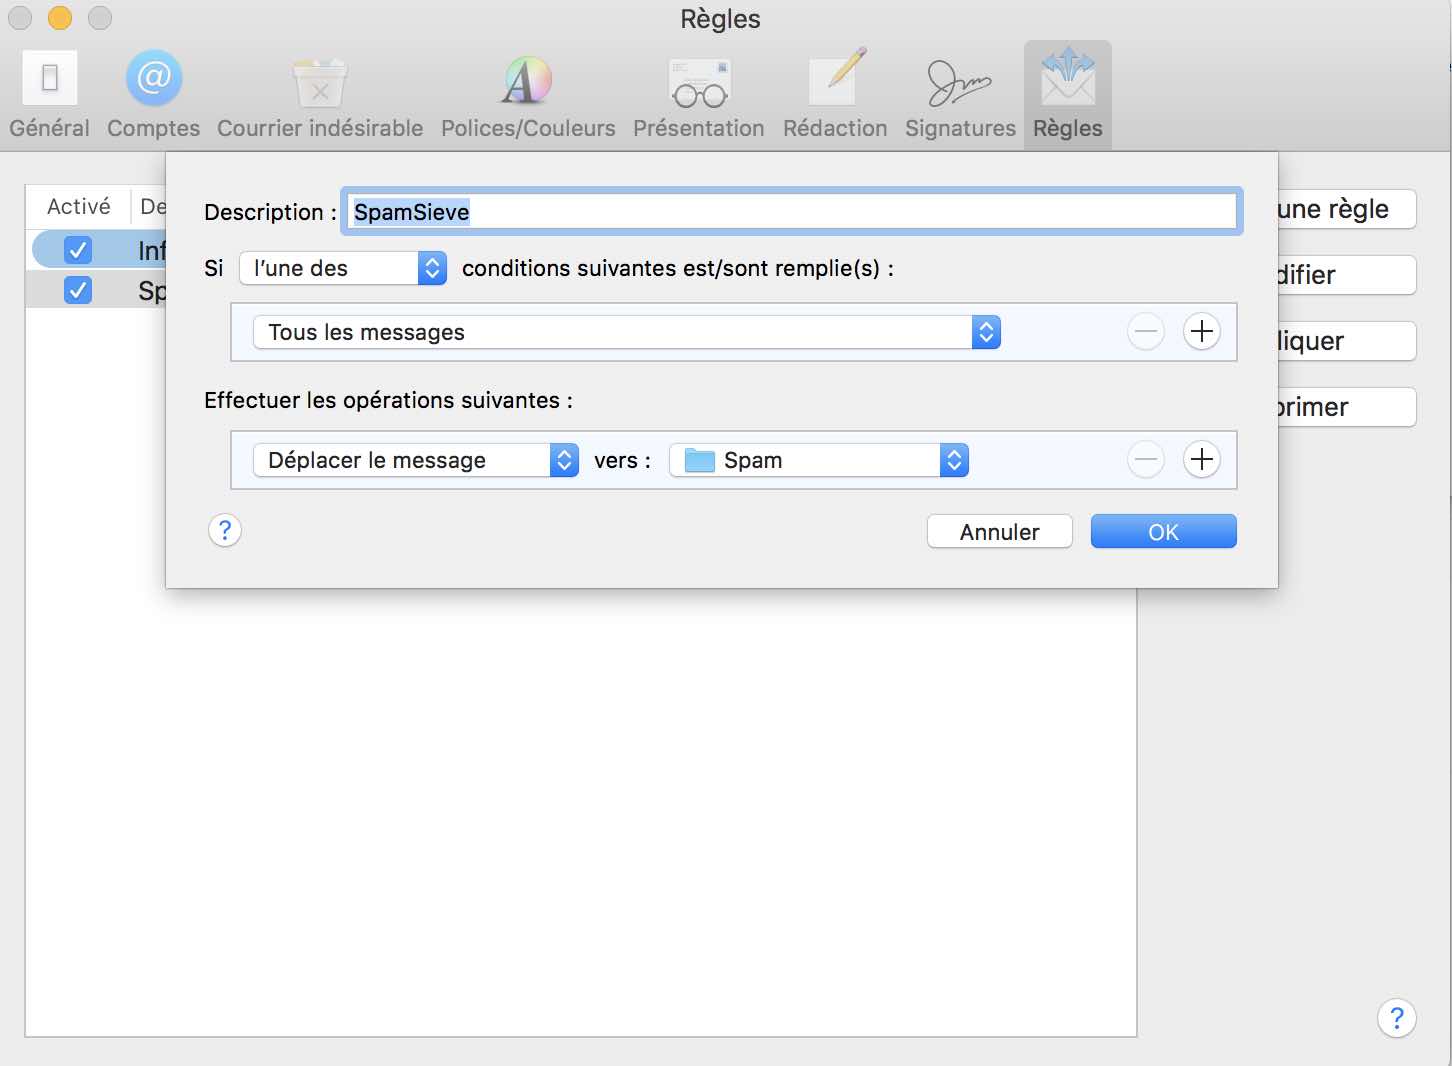This screenshot has height=1066, width=1452.
Task: Open the Spam mailbox dropdown
Action: 819,460
